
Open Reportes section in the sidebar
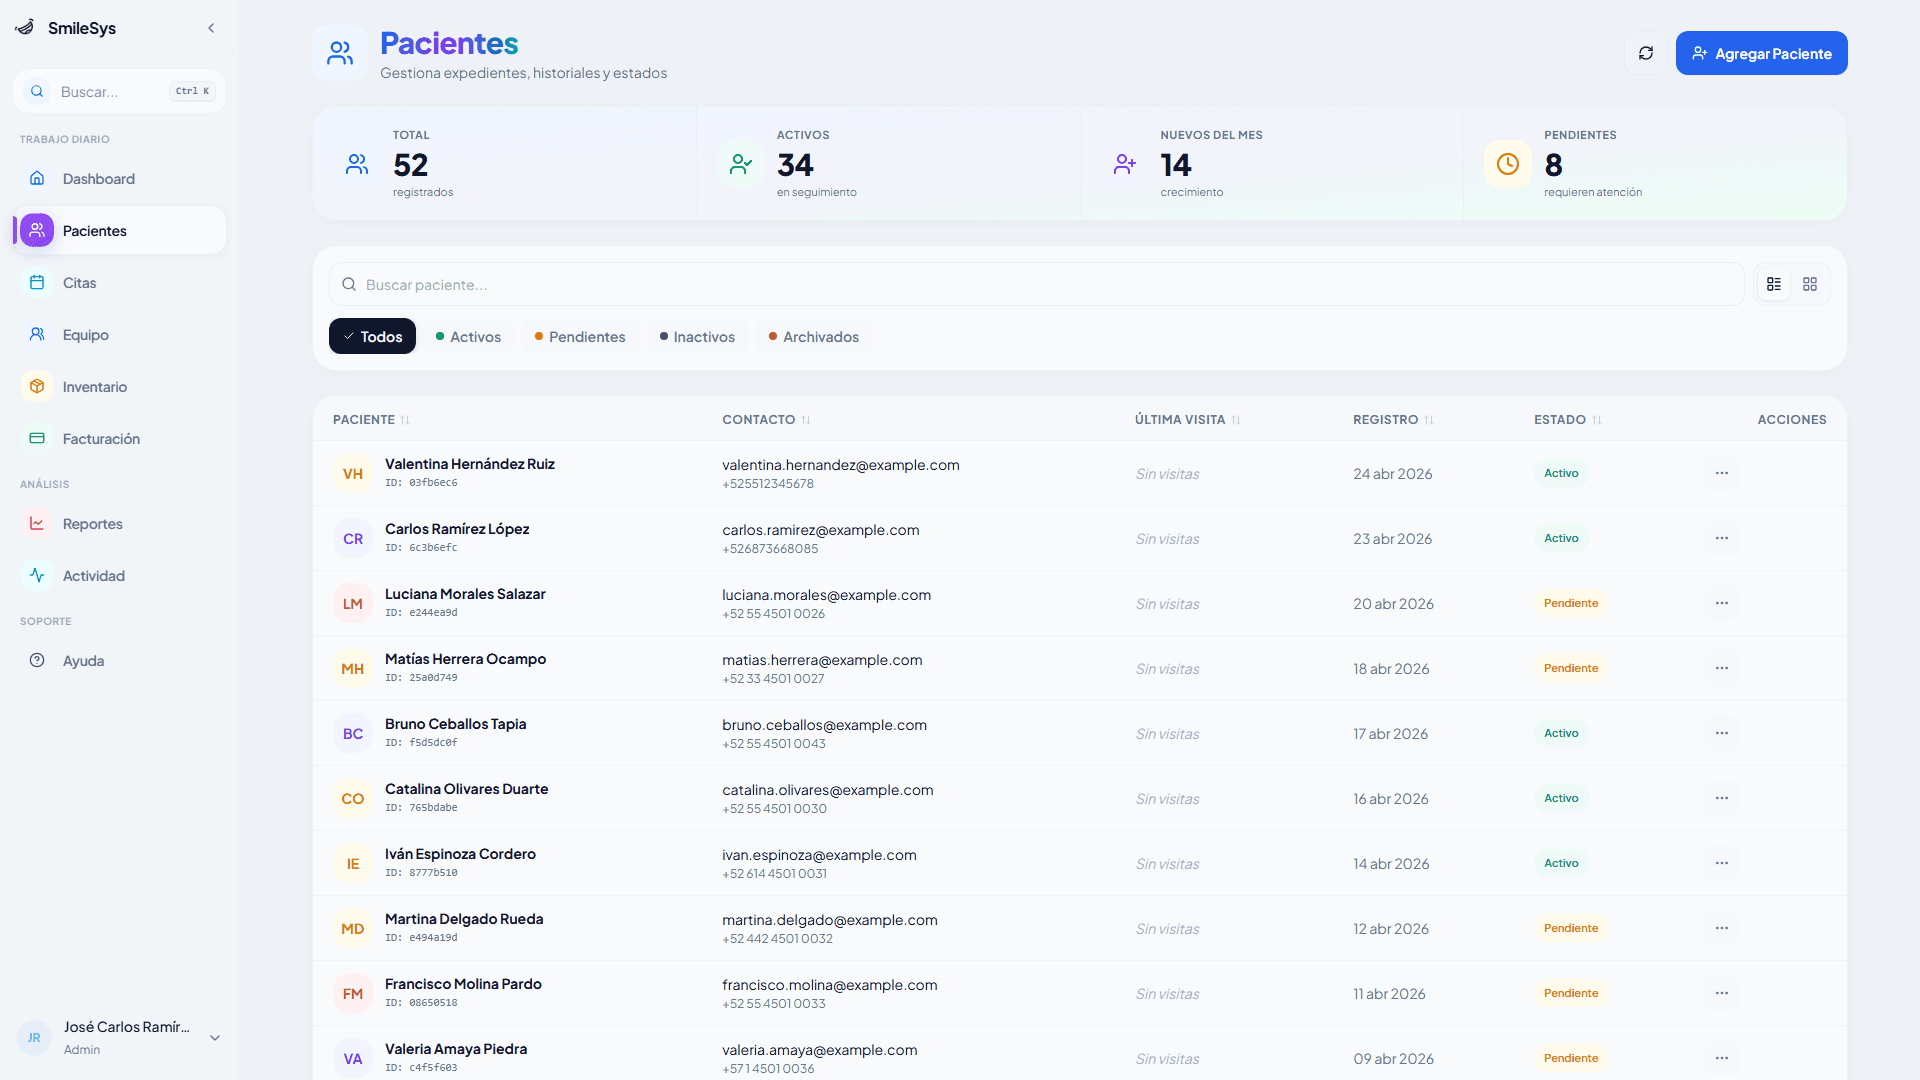pos(119,523)
